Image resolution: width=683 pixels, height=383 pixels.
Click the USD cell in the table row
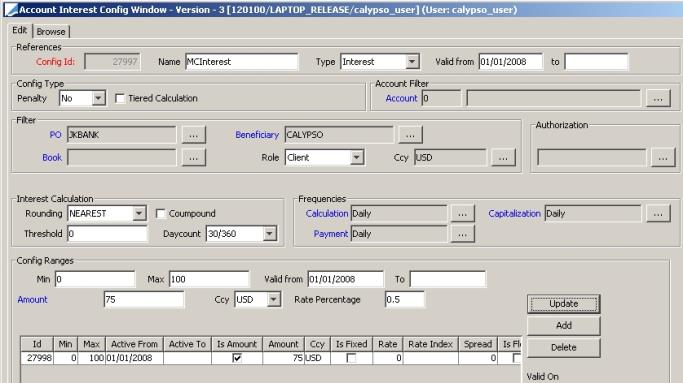pos(318,358)
